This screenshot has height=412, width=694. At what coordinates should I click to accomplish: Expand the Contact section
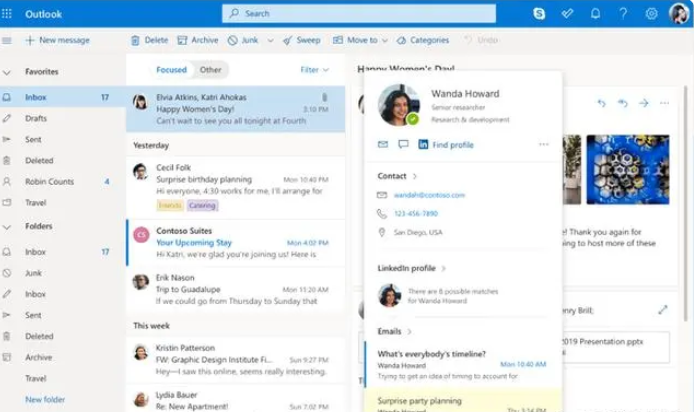(397, 176)
